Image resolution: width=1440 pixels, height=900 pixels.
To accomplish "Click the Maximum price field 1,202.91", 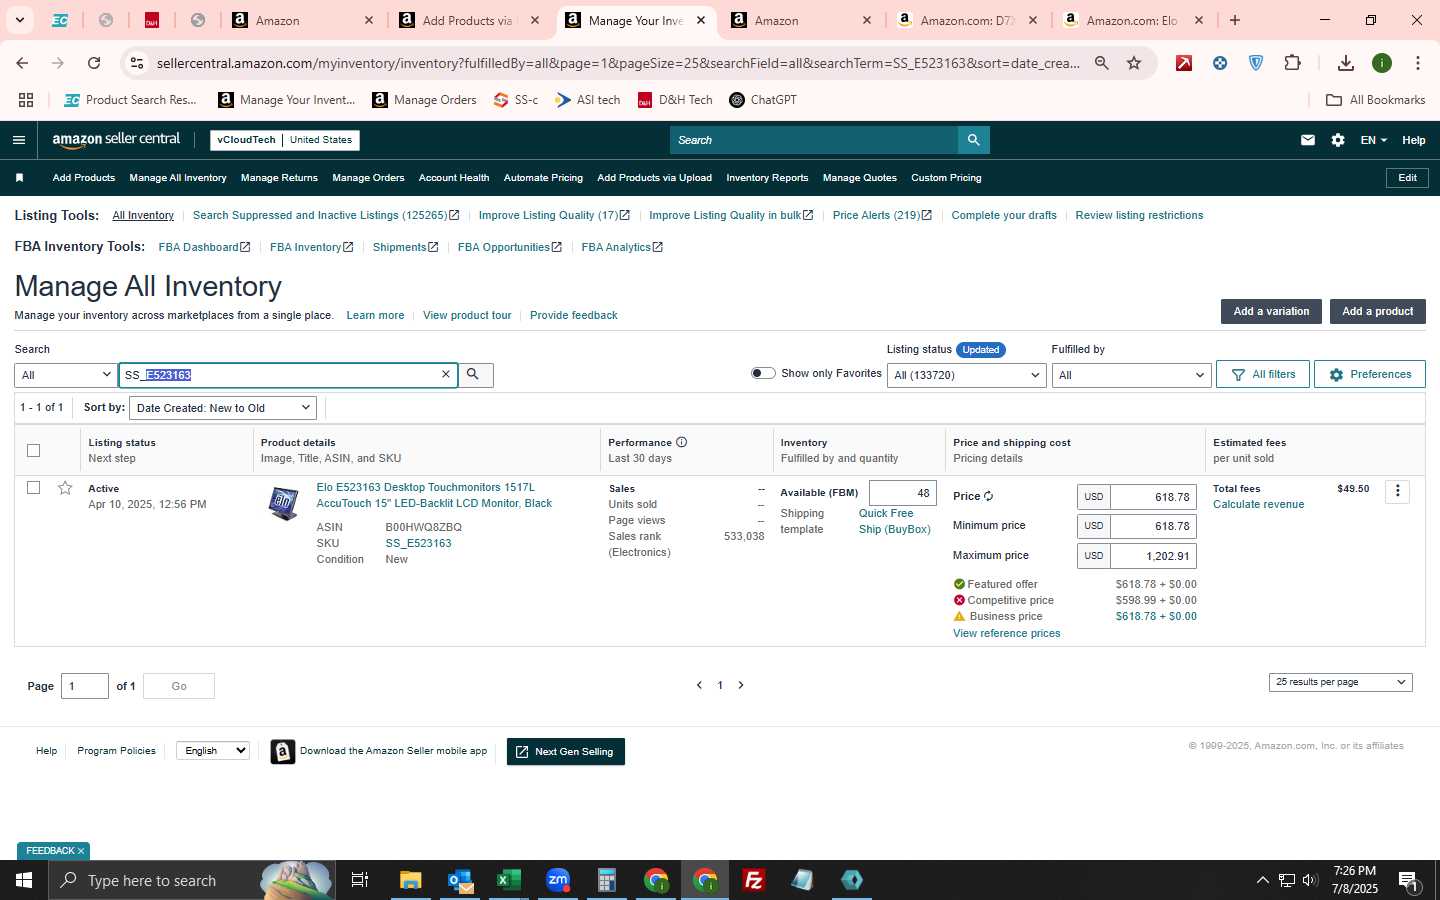I will (1153, 556).
